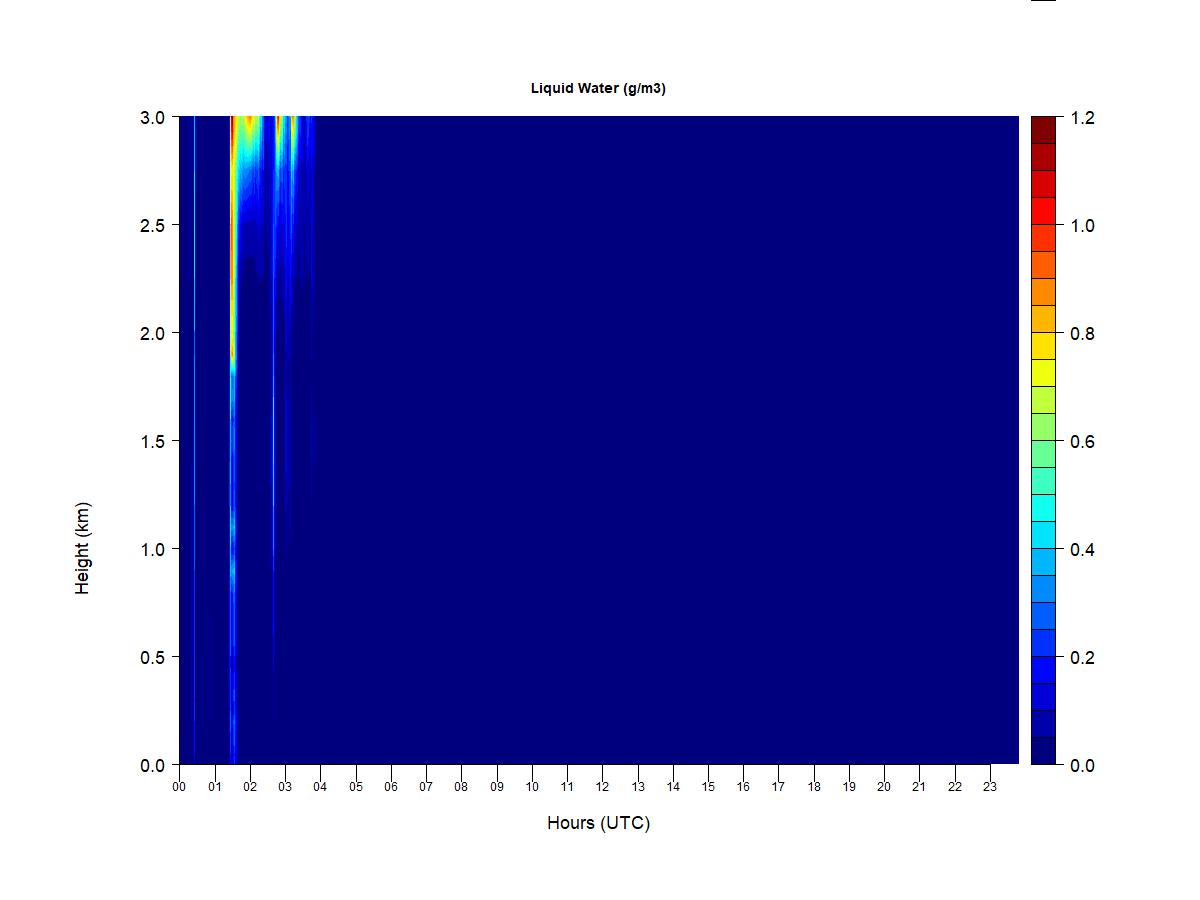Viewport: 1200px width, 900px height.
Task: Click the colorbar label '1.2'
Action: click(1082, 118)
